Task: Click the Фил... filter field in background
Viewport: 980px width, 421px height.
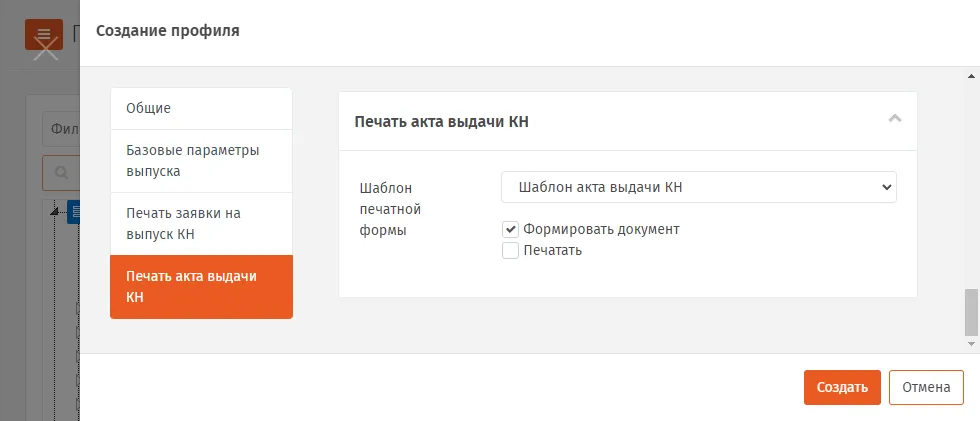Action: pyautogui.click(x=61, y=129)
